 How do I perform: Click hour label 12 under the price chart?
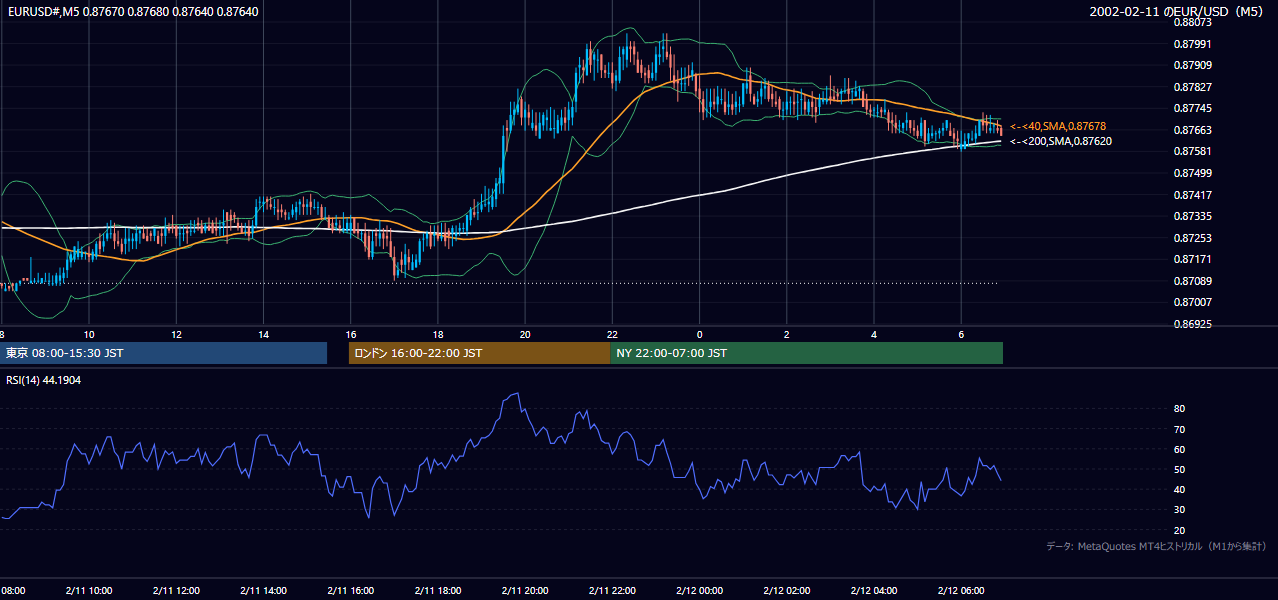tap(176, 334)
